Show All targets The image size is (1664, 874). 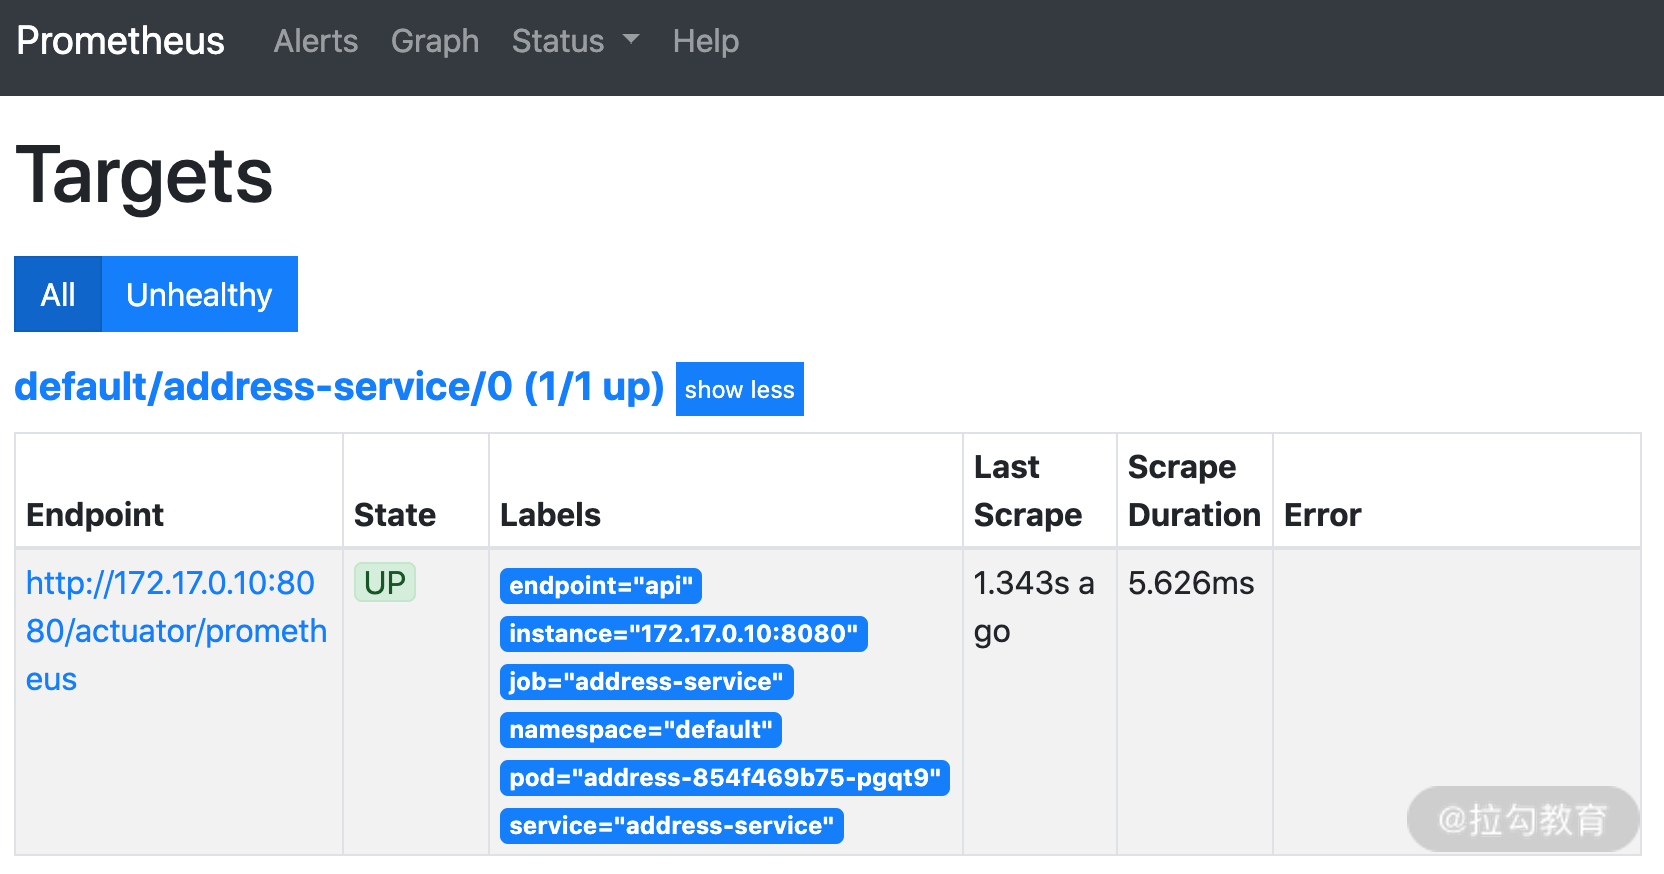pos(58,294)
